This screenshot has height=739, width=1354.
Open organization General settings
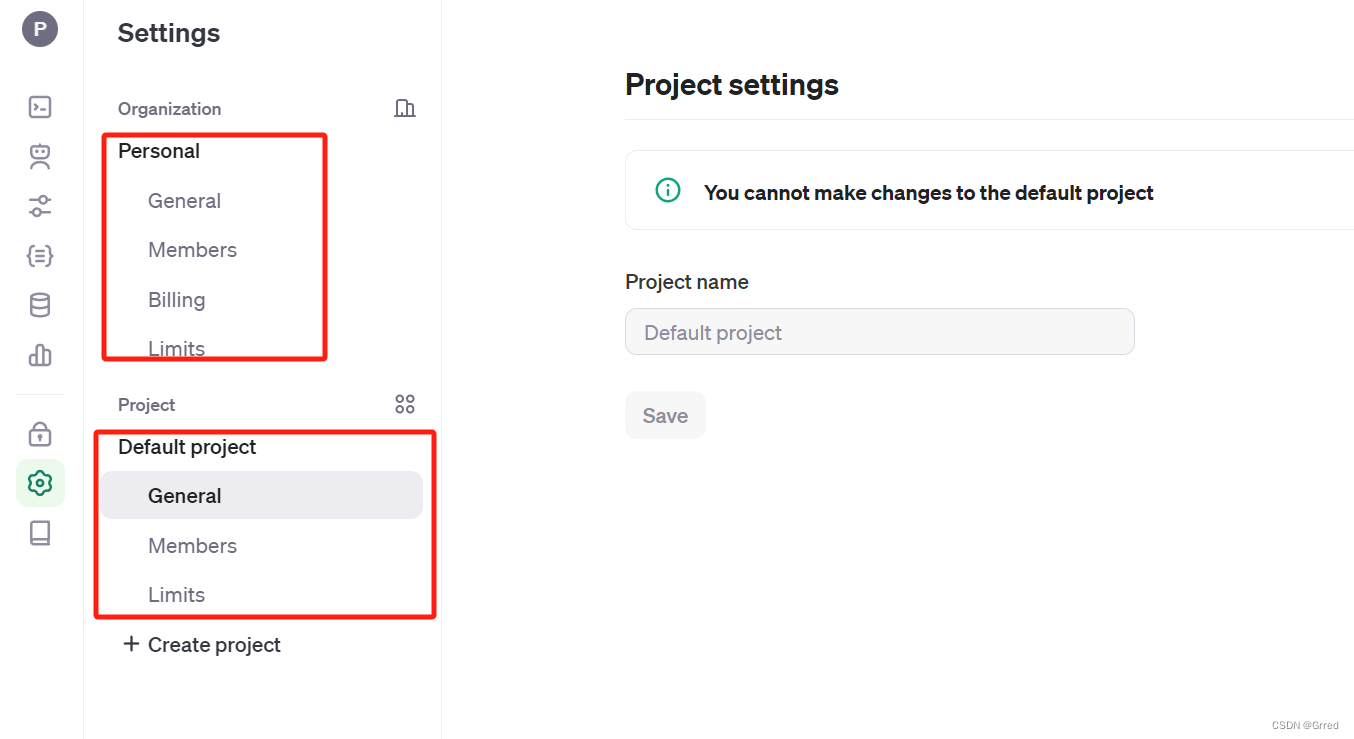pos(184,201)
